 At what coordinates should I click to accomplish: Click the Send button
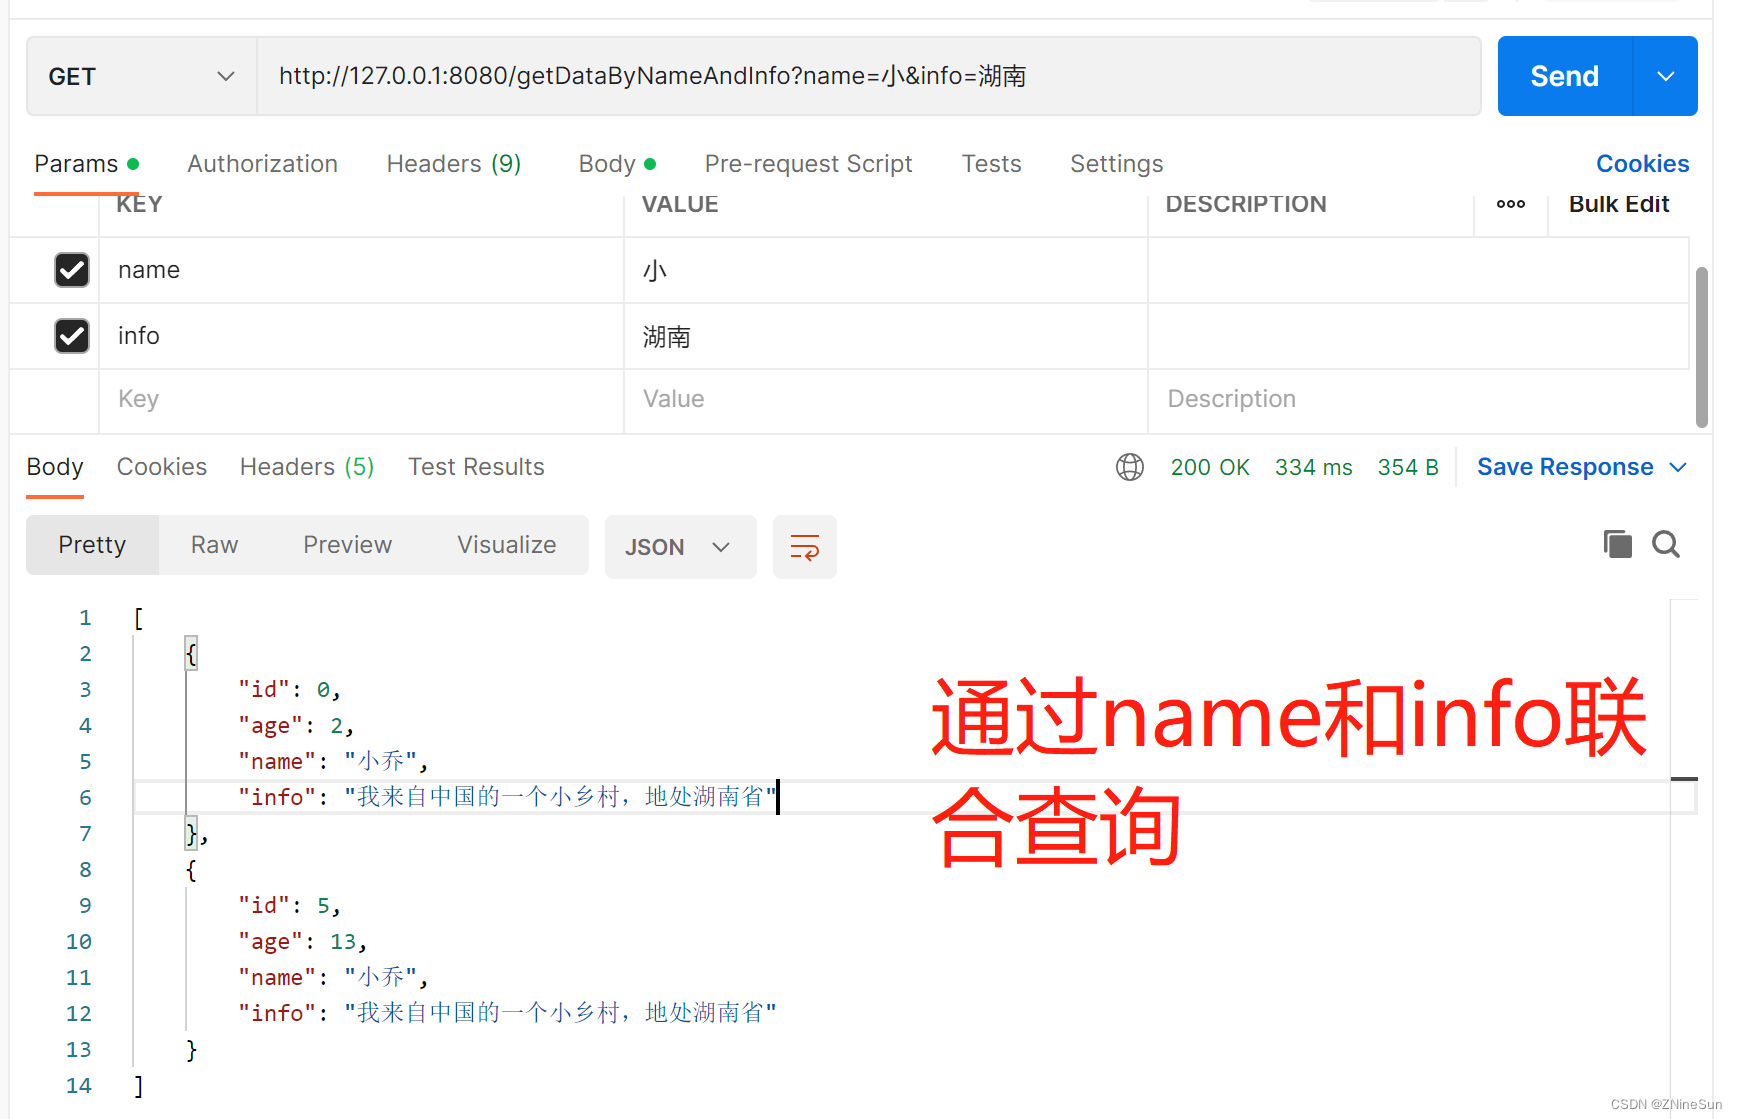point(1563,75)
